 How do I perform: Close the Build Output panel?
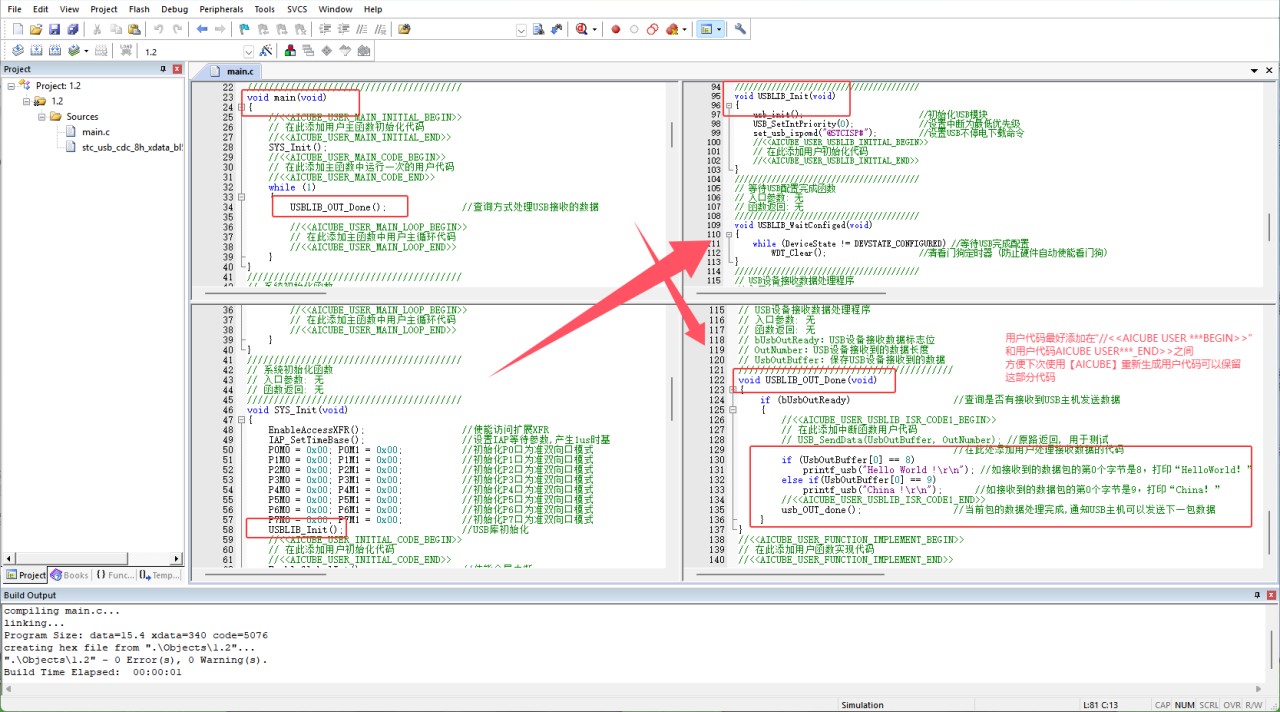click(x=1272, y=595)
